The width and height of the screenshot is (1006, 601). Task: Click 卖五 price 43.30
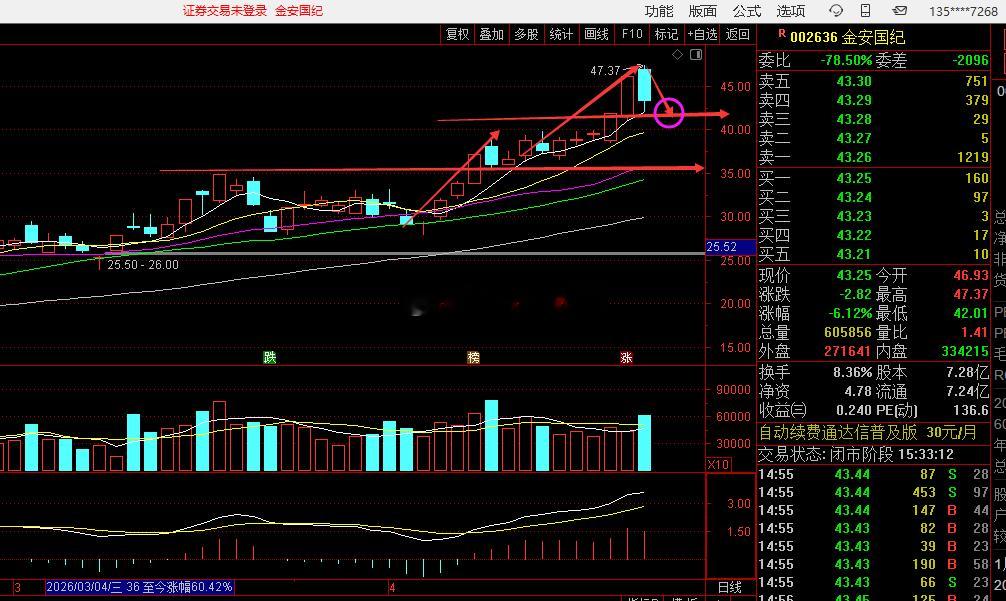tap(854, 81)
